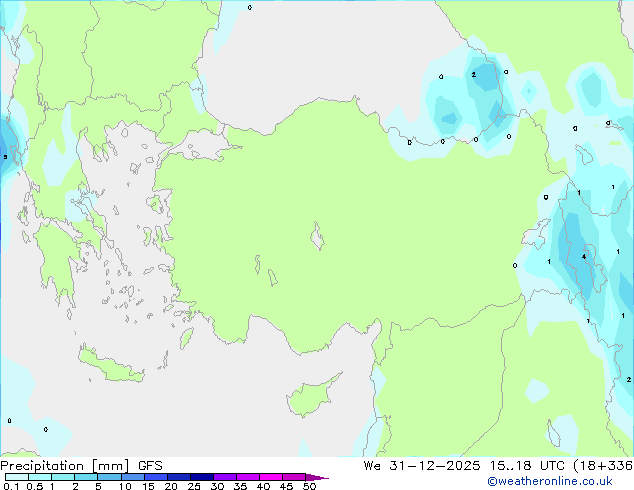Select the 30–35 mm purple legend swatch
The image size is (634, 490).
(225, 477)
